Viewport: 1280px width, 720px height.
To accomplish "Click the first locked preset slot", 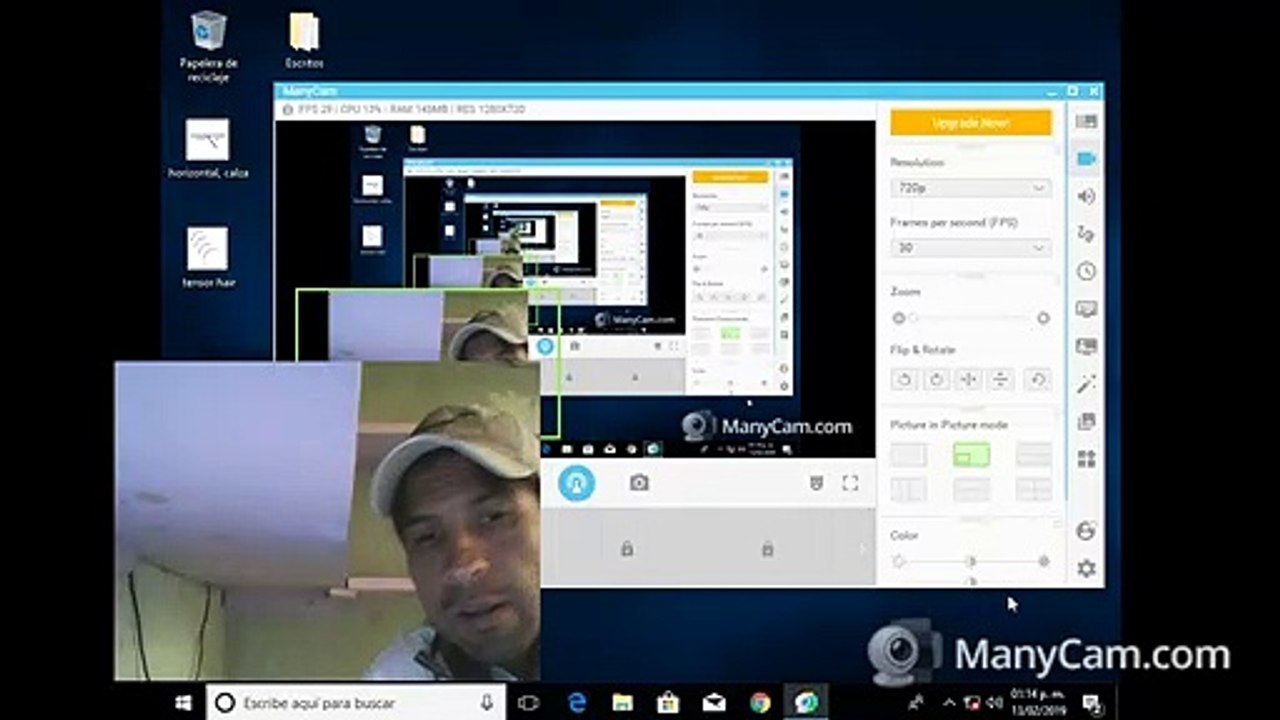I will [626, 548].
